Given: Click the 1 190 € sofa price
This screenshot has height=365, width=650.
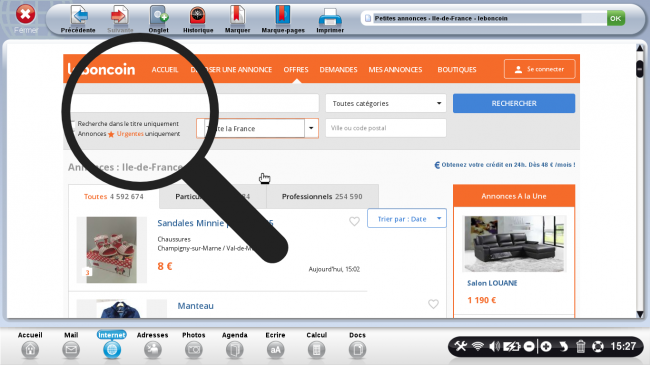Looking at the screenshot, I should point(482,300).
